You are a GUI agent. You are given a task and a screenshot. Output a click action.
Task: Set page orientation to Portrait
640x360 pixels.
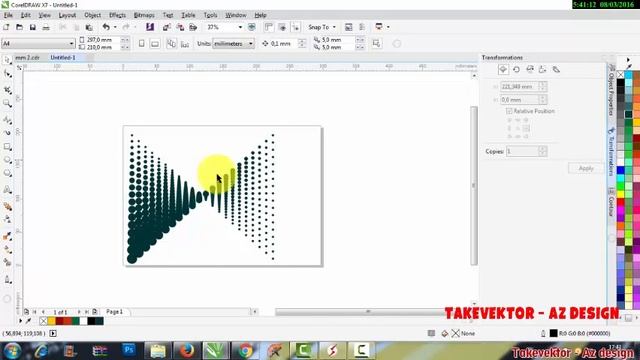pyautogui.click(x=142, y=43)
